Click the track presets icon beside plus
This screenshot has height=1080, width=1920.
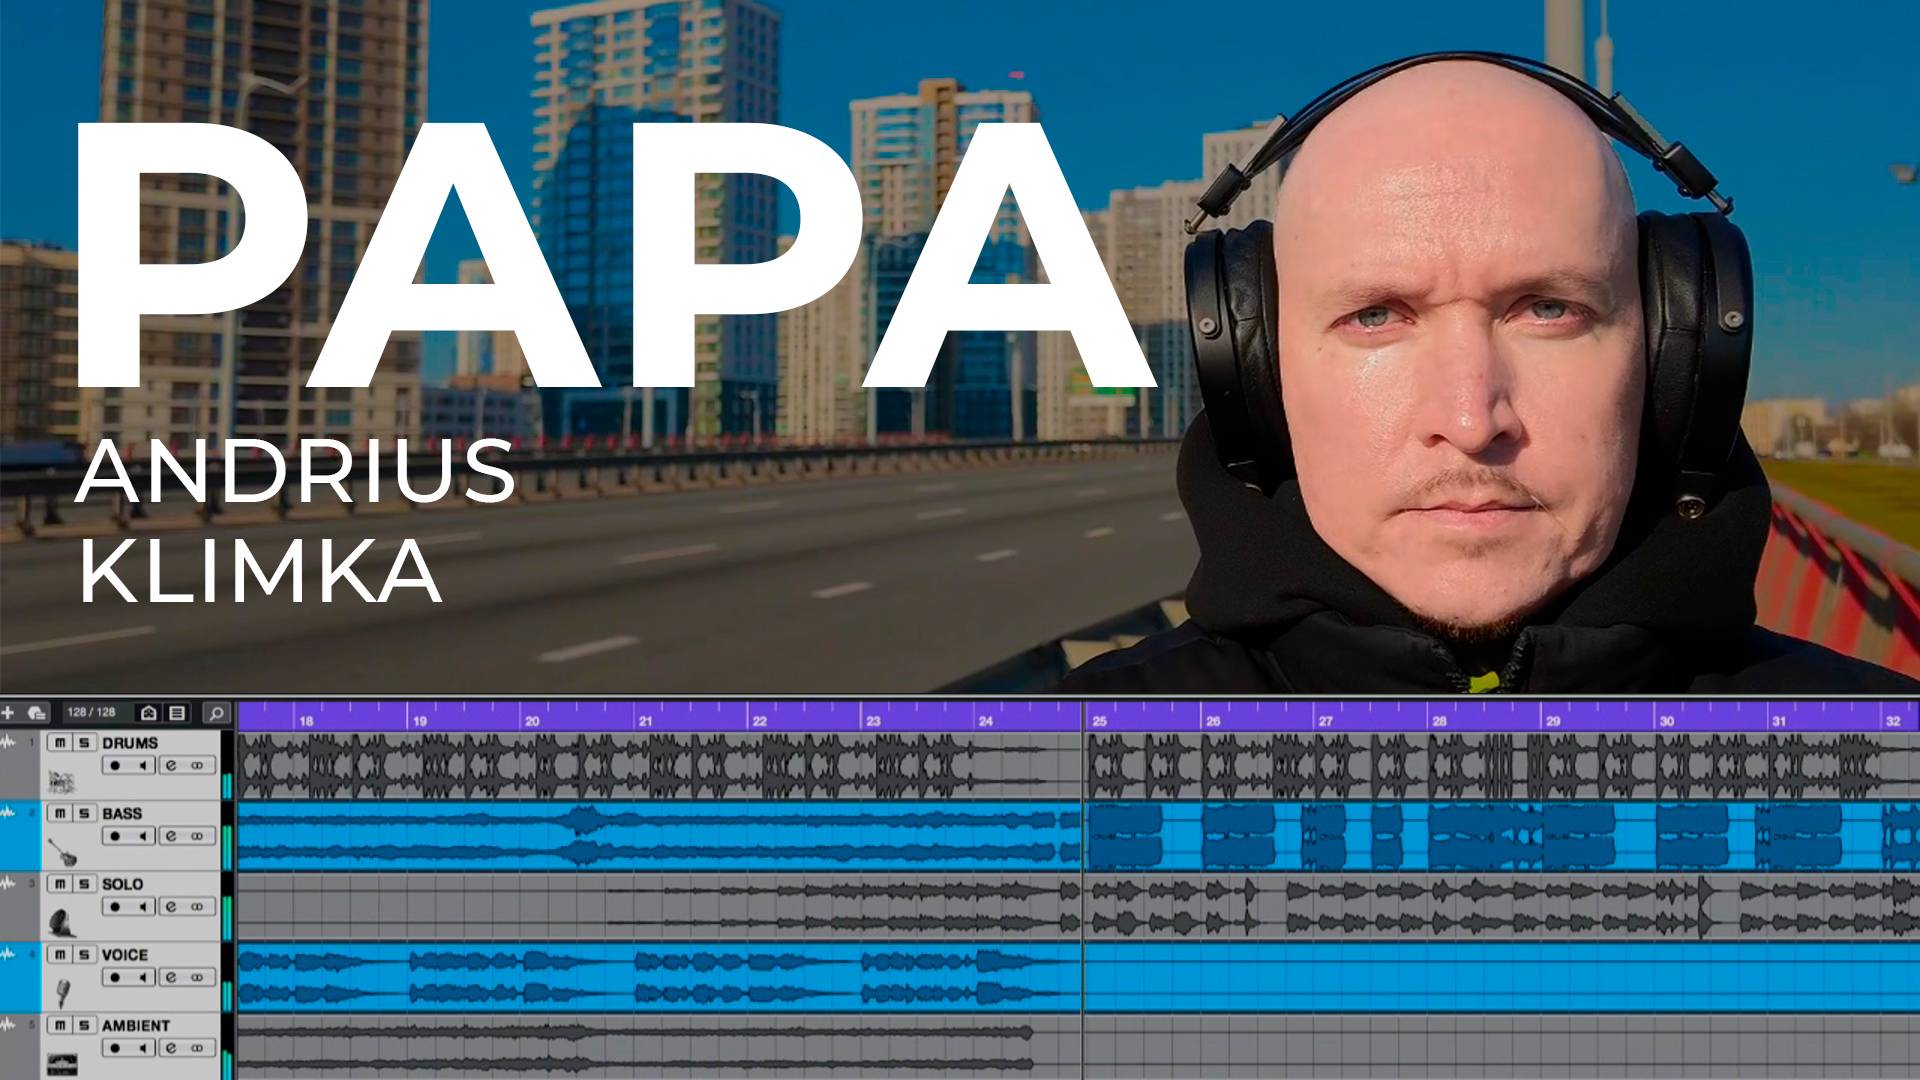[36, 713]
